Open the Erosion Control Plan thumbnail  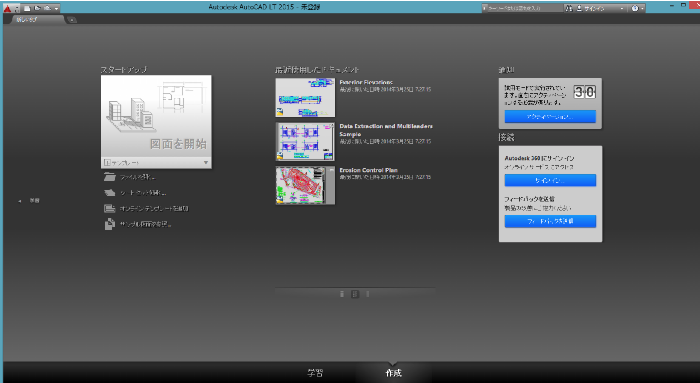click(305, 185)
